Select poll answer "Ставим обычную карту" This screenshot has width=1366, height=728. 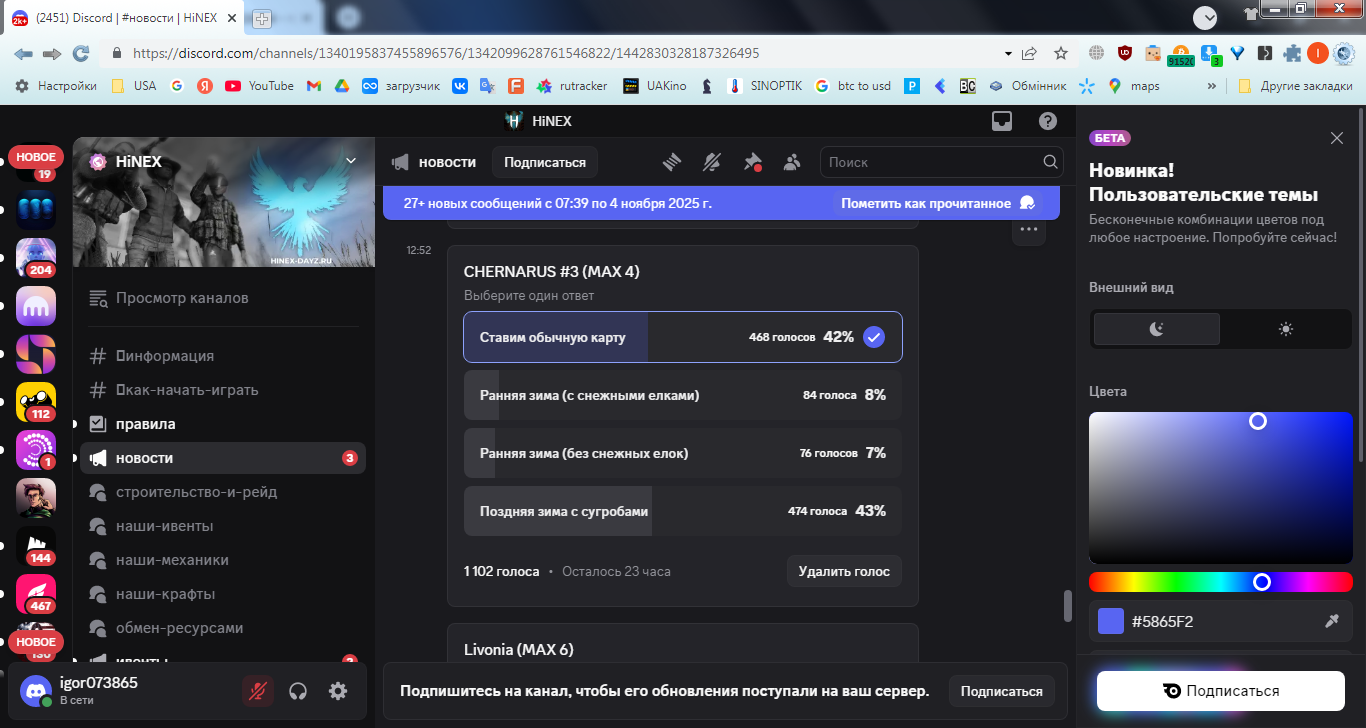coord(683,337)
